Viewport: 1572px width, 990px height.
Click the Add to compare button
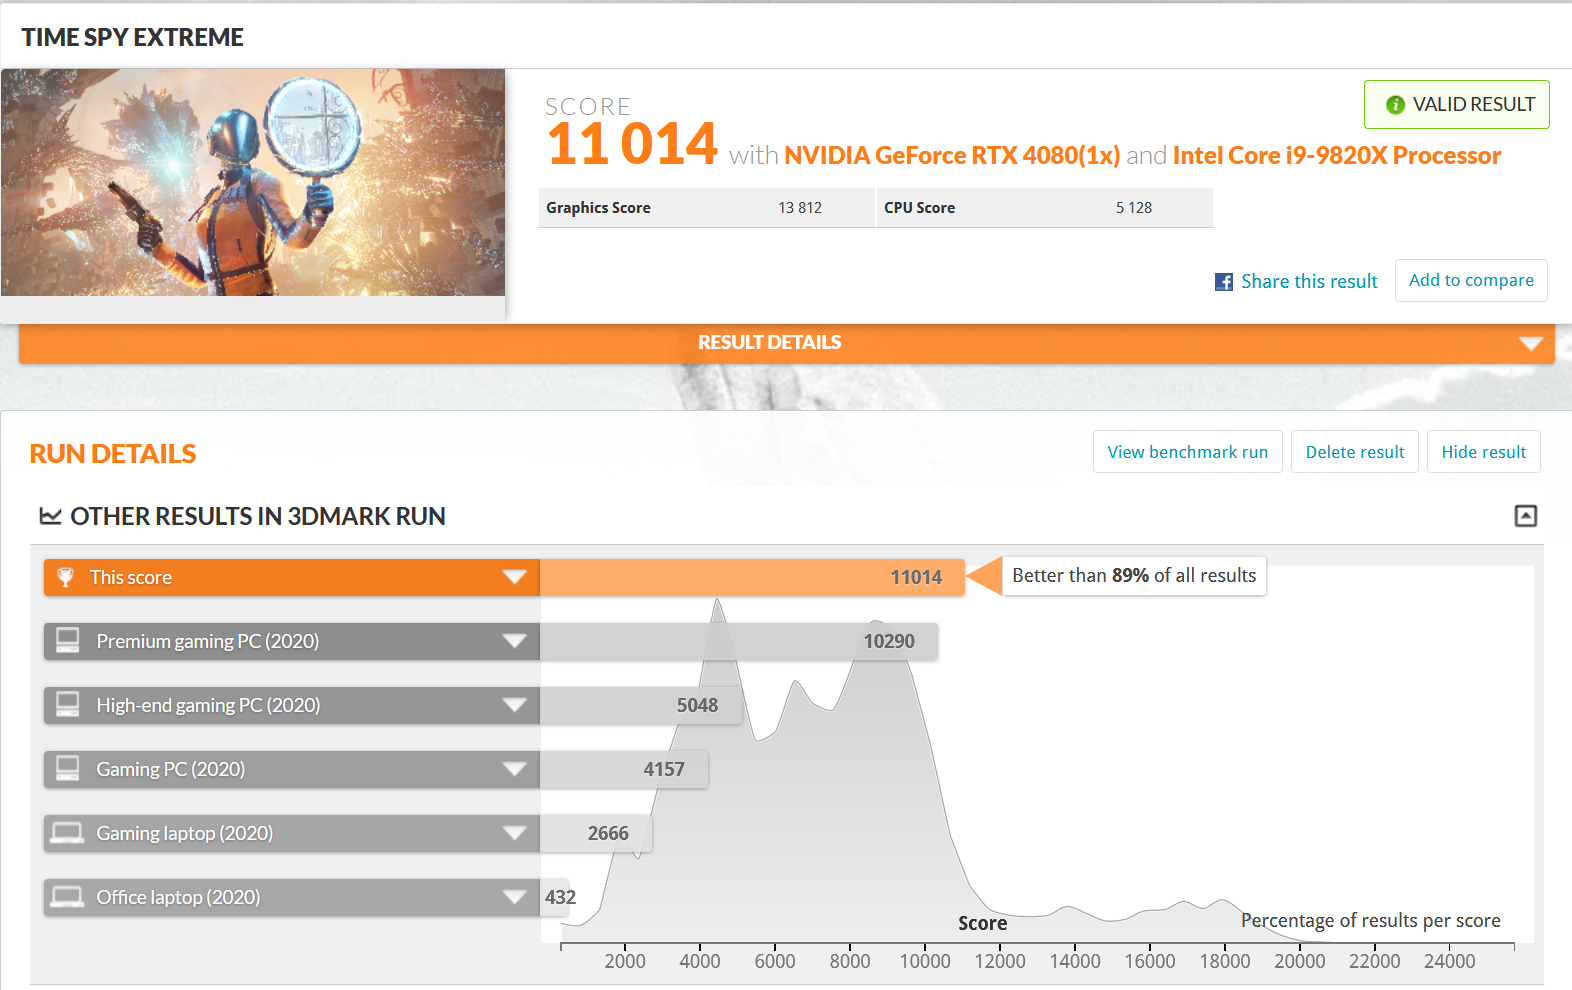pos(1470,281)
